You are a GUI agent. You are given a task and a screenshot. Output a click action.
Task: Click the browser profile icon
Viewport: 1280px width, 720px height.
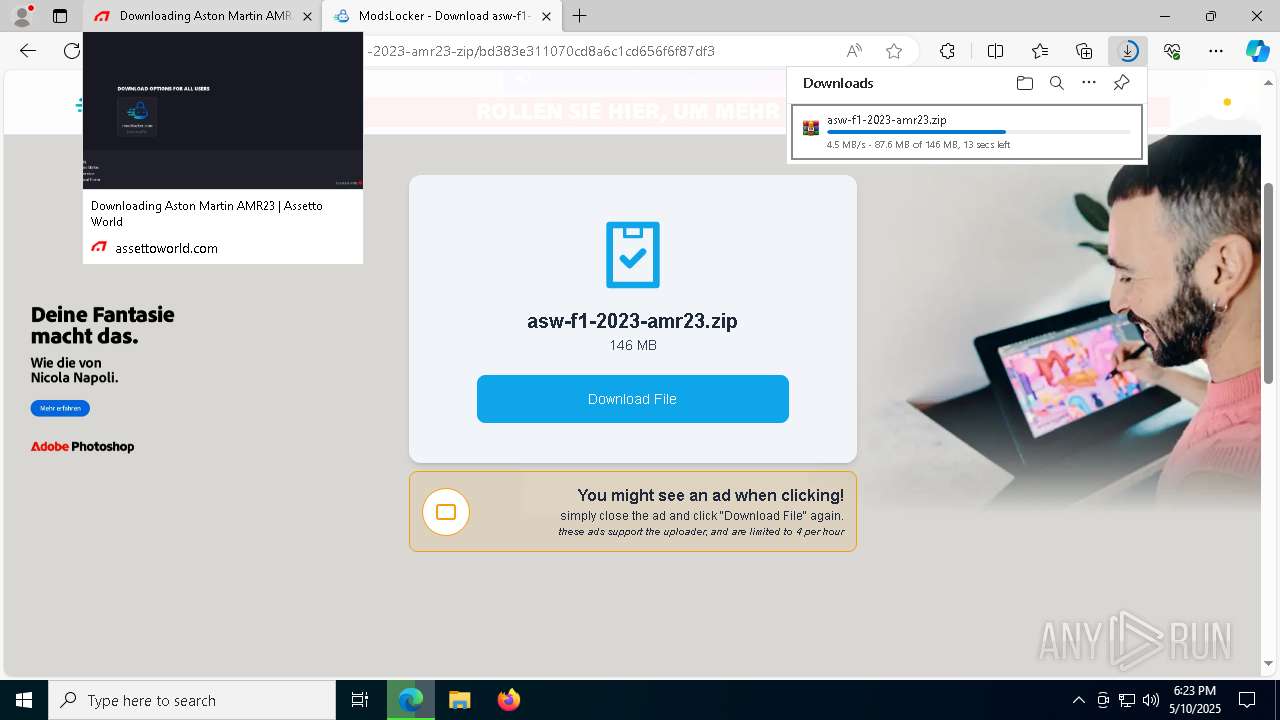[x=21, y=16]
